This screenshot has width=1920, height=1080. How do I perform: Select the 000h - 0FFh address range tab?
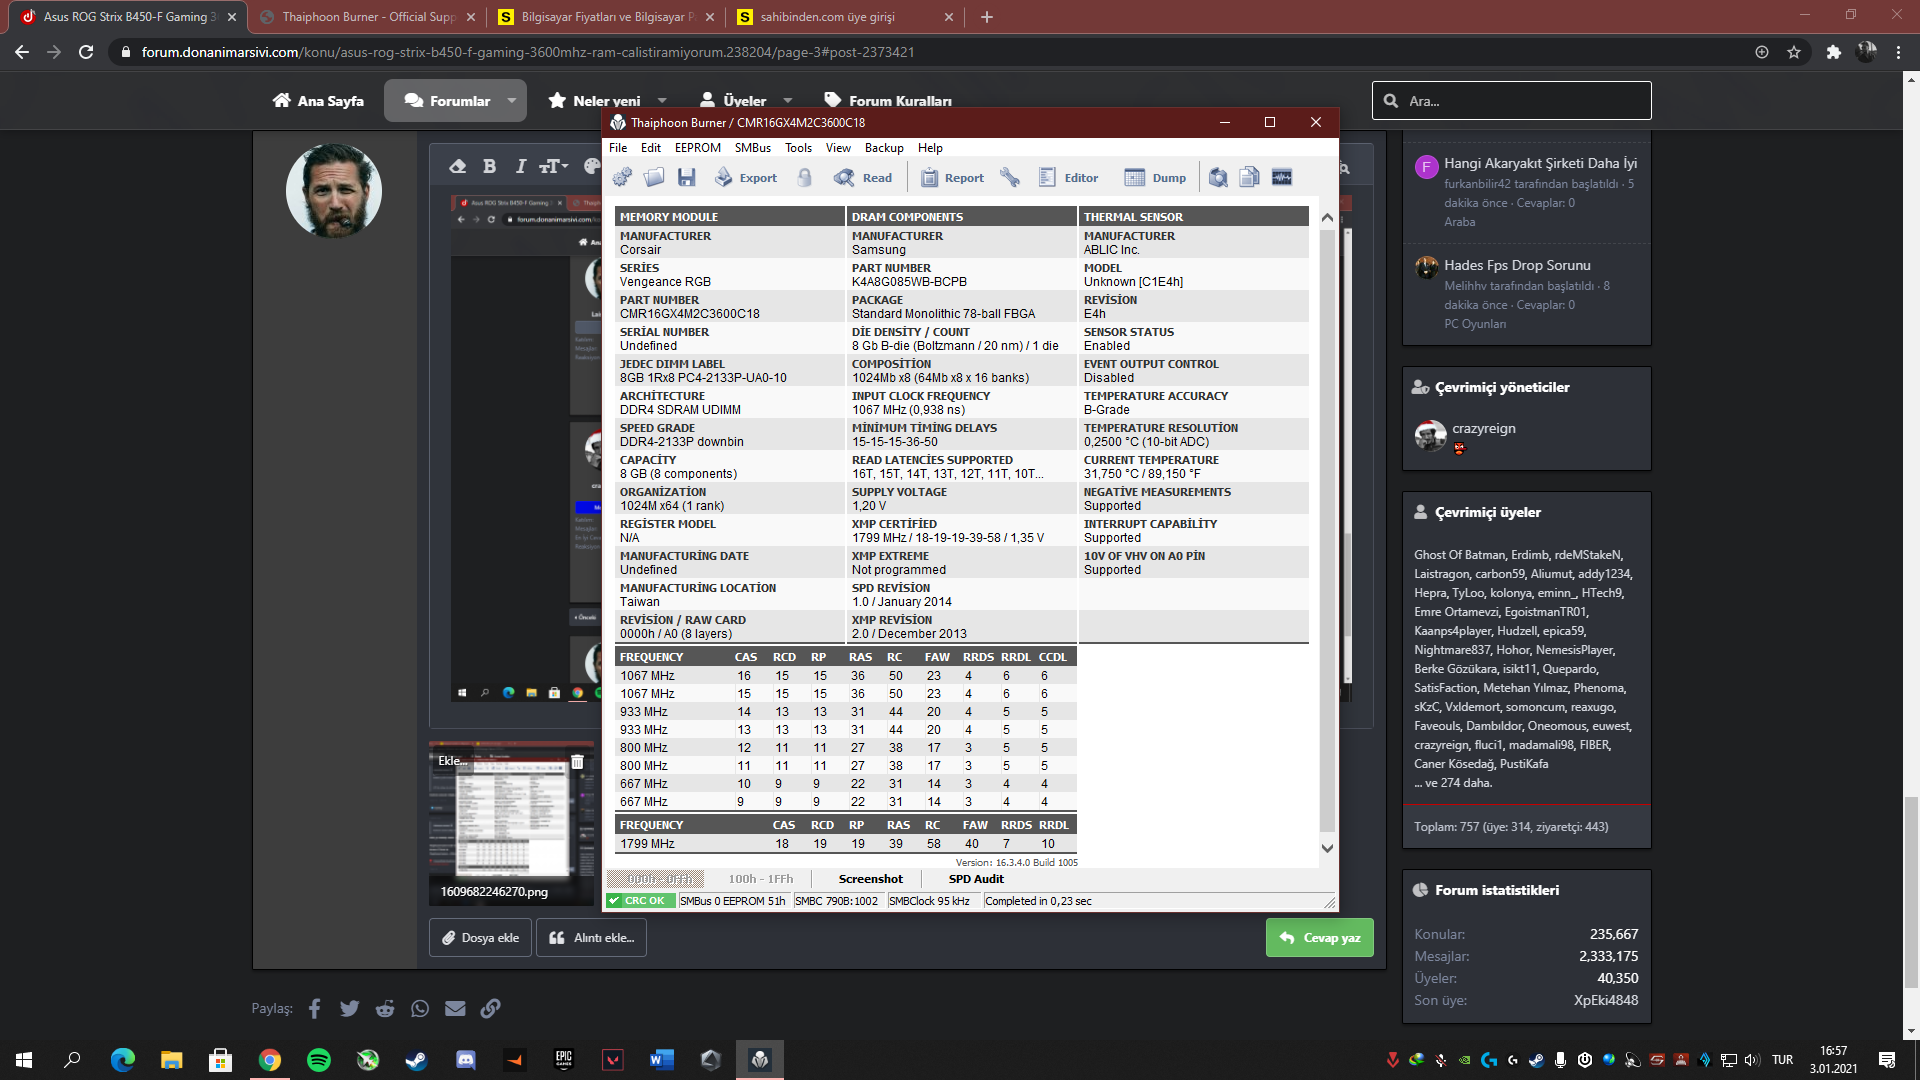click(658, 879)
